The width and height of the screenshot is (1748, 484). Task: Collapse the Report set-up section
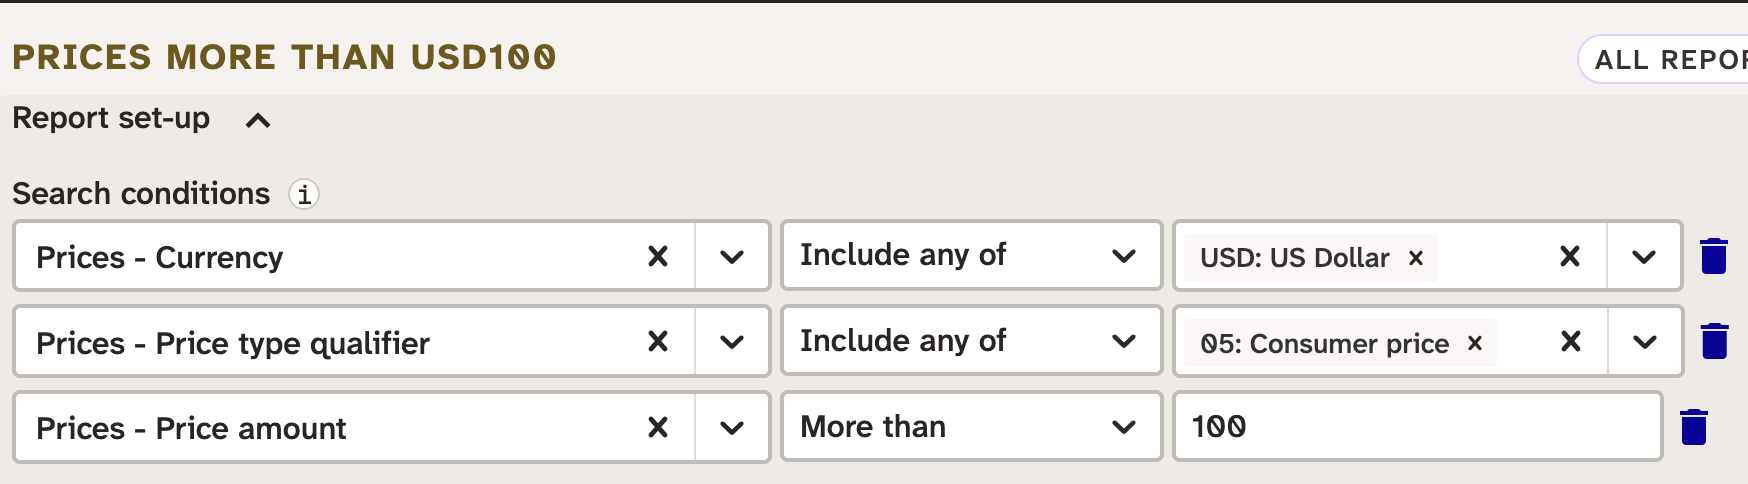coord(258,121)
